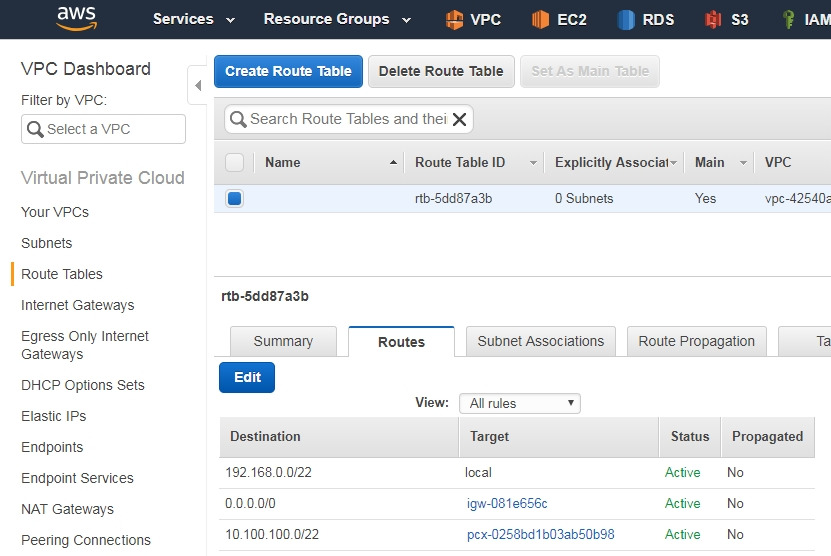
Task: Open the VPC shortcut icon in the top bar
Action: pos(454,20)
